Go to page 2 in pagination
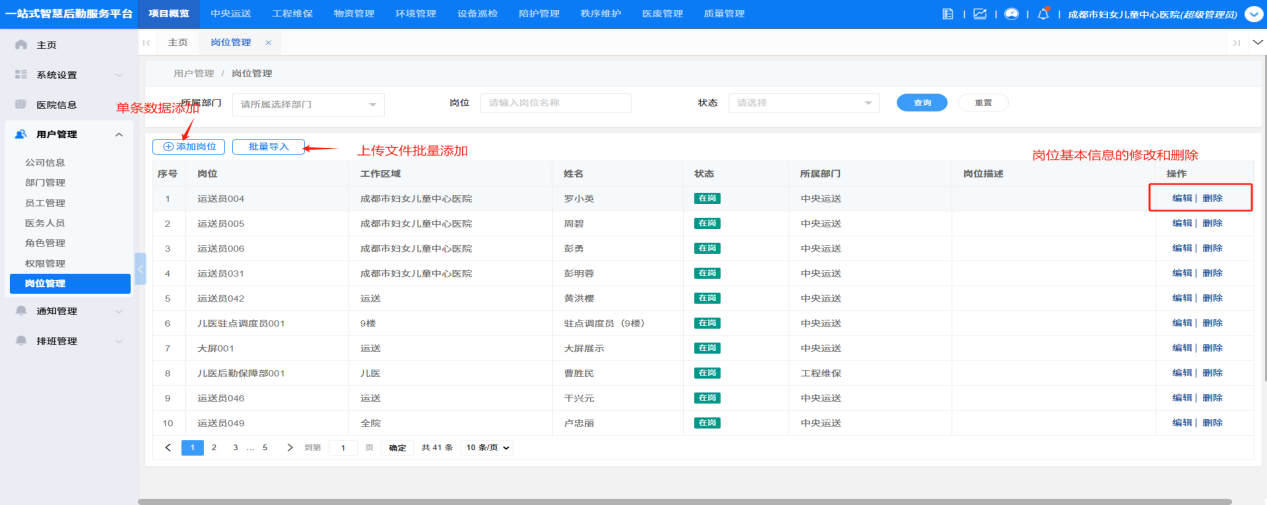 [214, 447]
